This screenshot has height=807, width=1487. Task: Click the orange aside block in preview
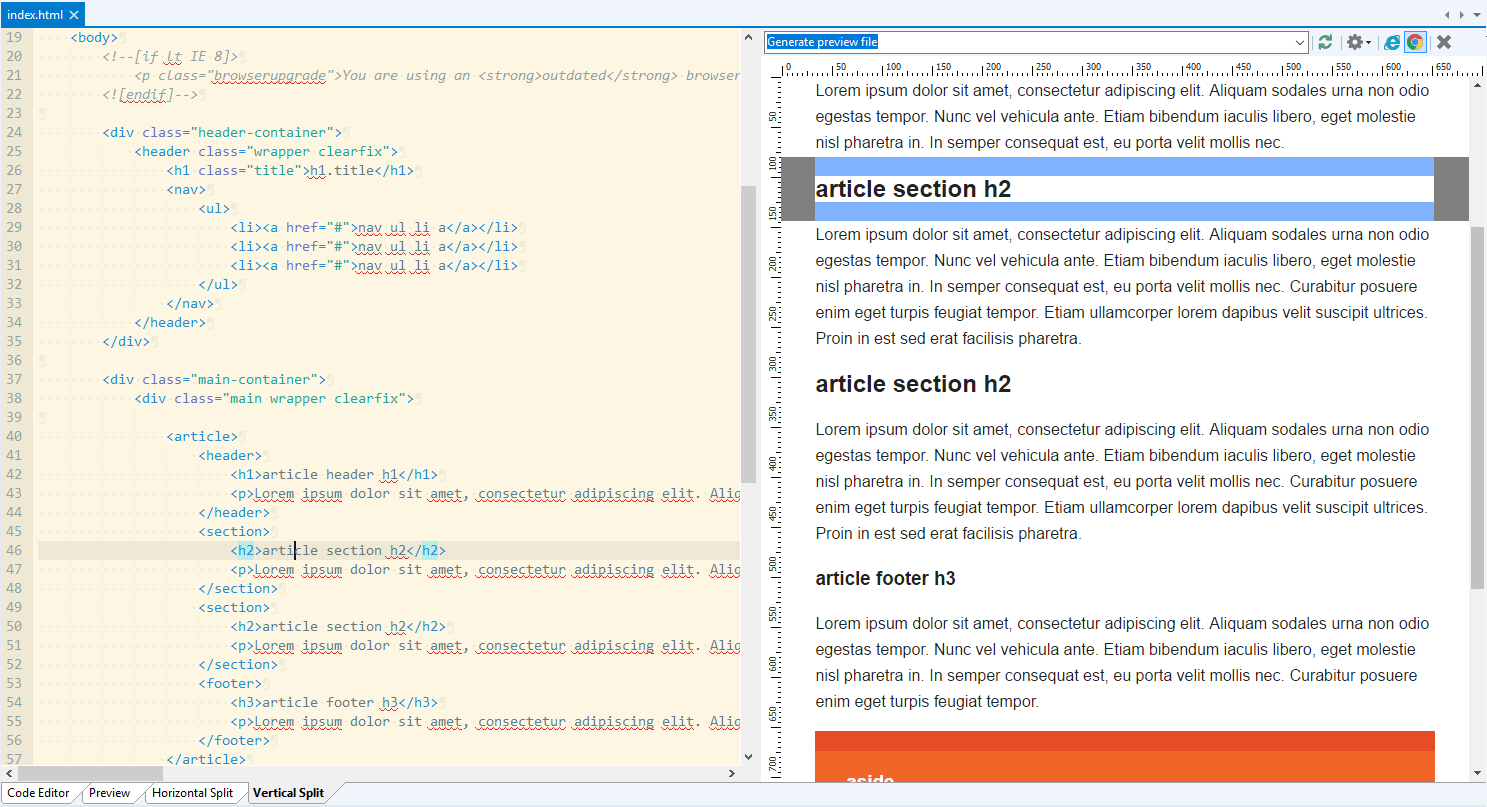pyautogui.click(x=1124, y=757)
